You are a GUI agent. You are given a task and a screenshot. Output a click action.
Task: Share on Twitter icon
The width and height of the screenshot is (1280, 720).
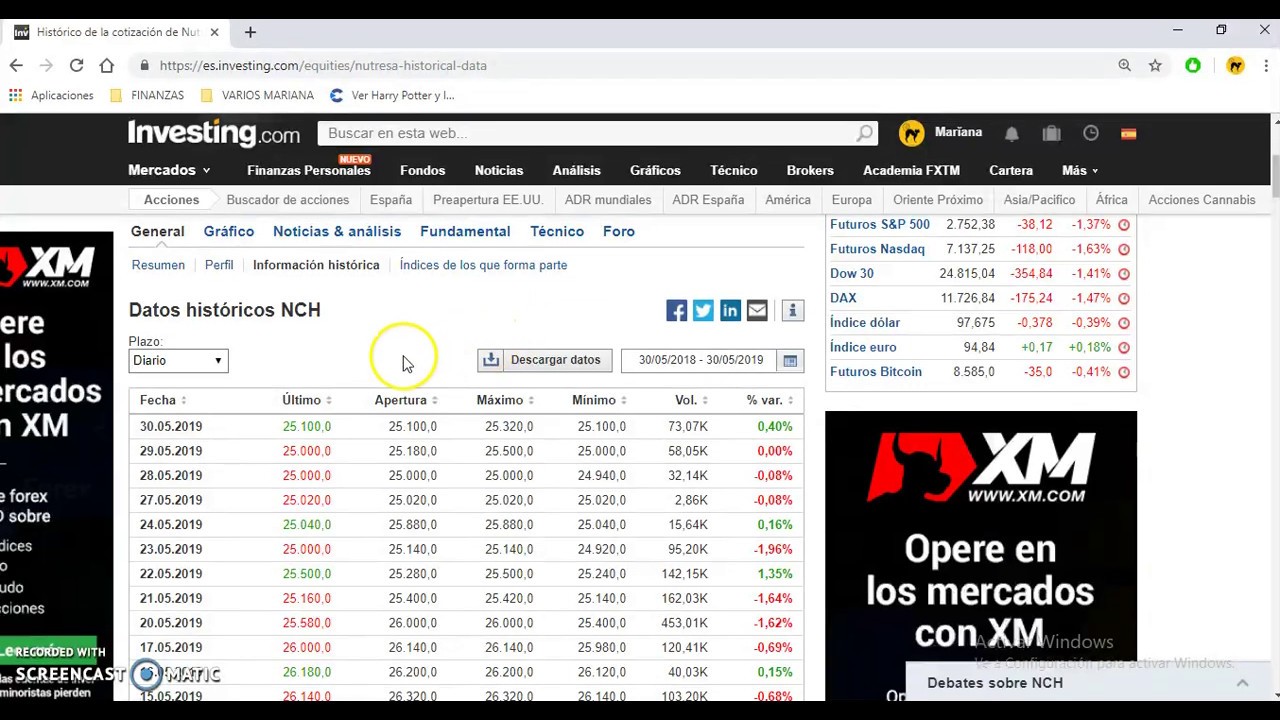tap(703, 311)
